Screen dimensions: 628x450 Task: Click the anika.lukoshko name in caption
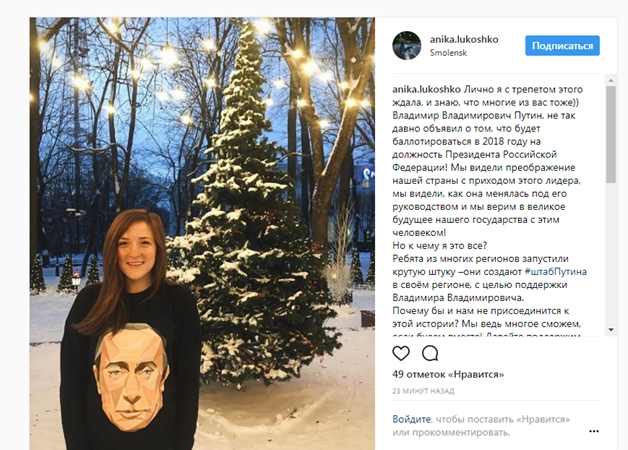[427, 89]
